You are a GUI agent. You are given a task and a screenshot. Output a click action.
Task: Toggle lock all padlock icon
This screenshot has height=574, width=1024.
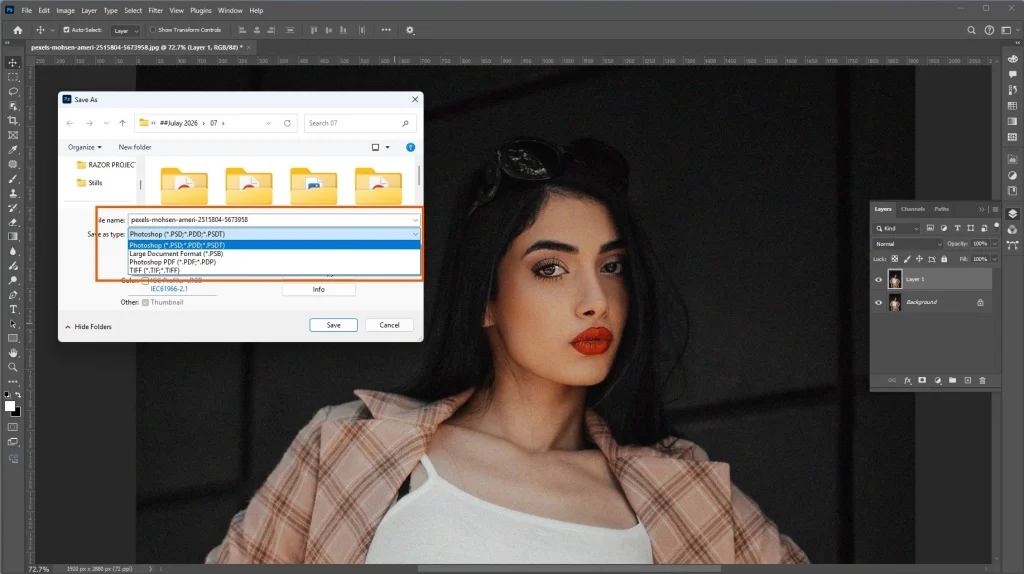(944, 259)
